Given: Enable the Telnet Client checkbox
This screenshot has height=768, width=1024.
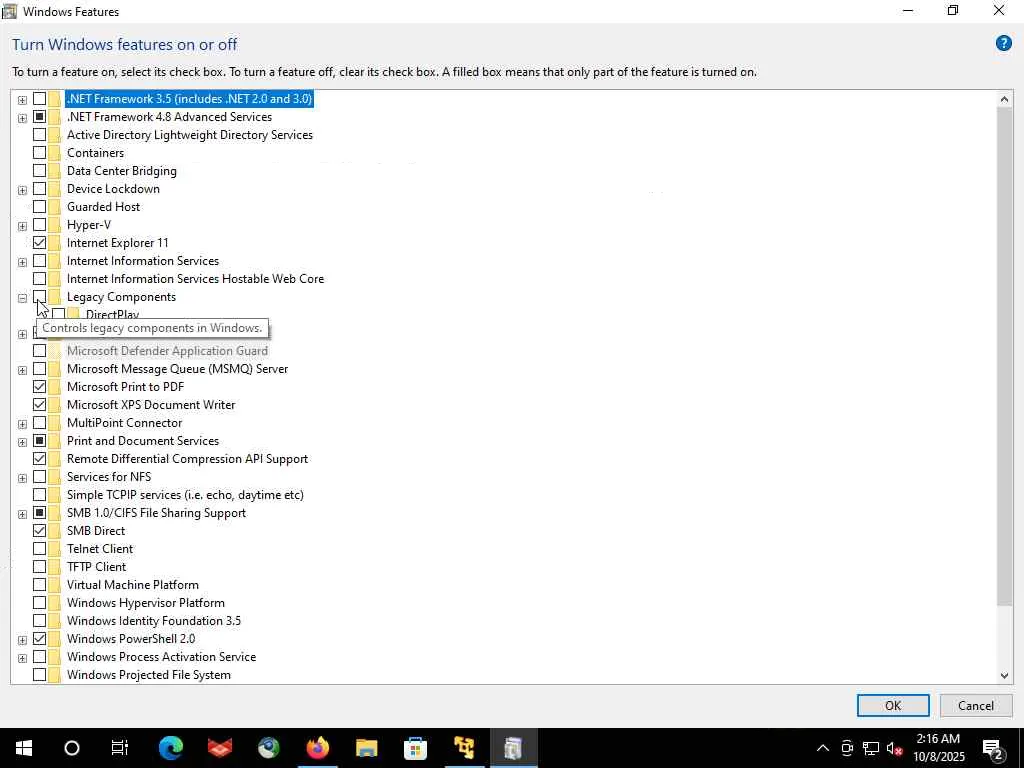Looking at the screenshot, I should coord(39,549).
